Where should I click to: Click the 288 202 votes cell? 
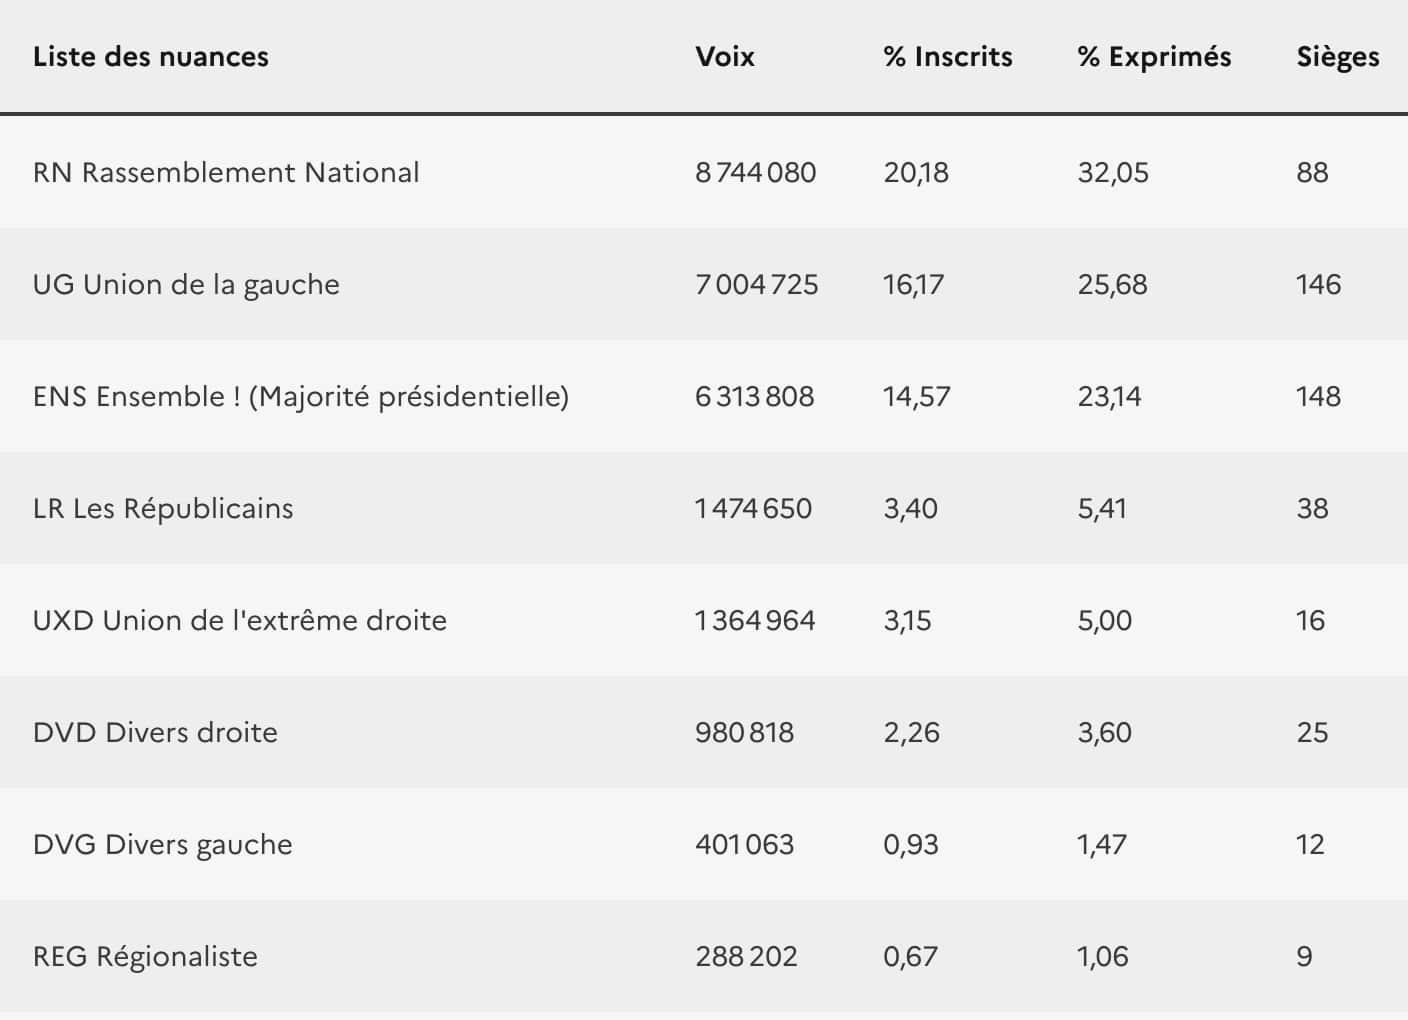[x=746, y=957]
